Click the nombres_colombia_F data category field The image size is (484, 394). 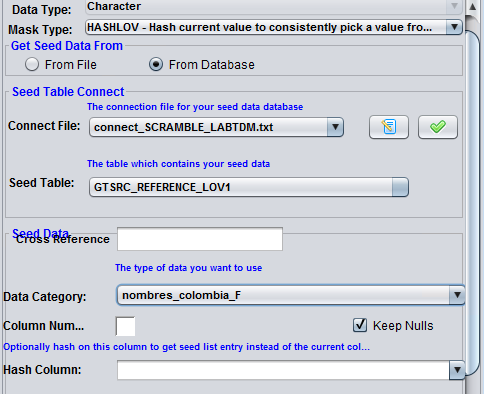(x=283, y=295)
